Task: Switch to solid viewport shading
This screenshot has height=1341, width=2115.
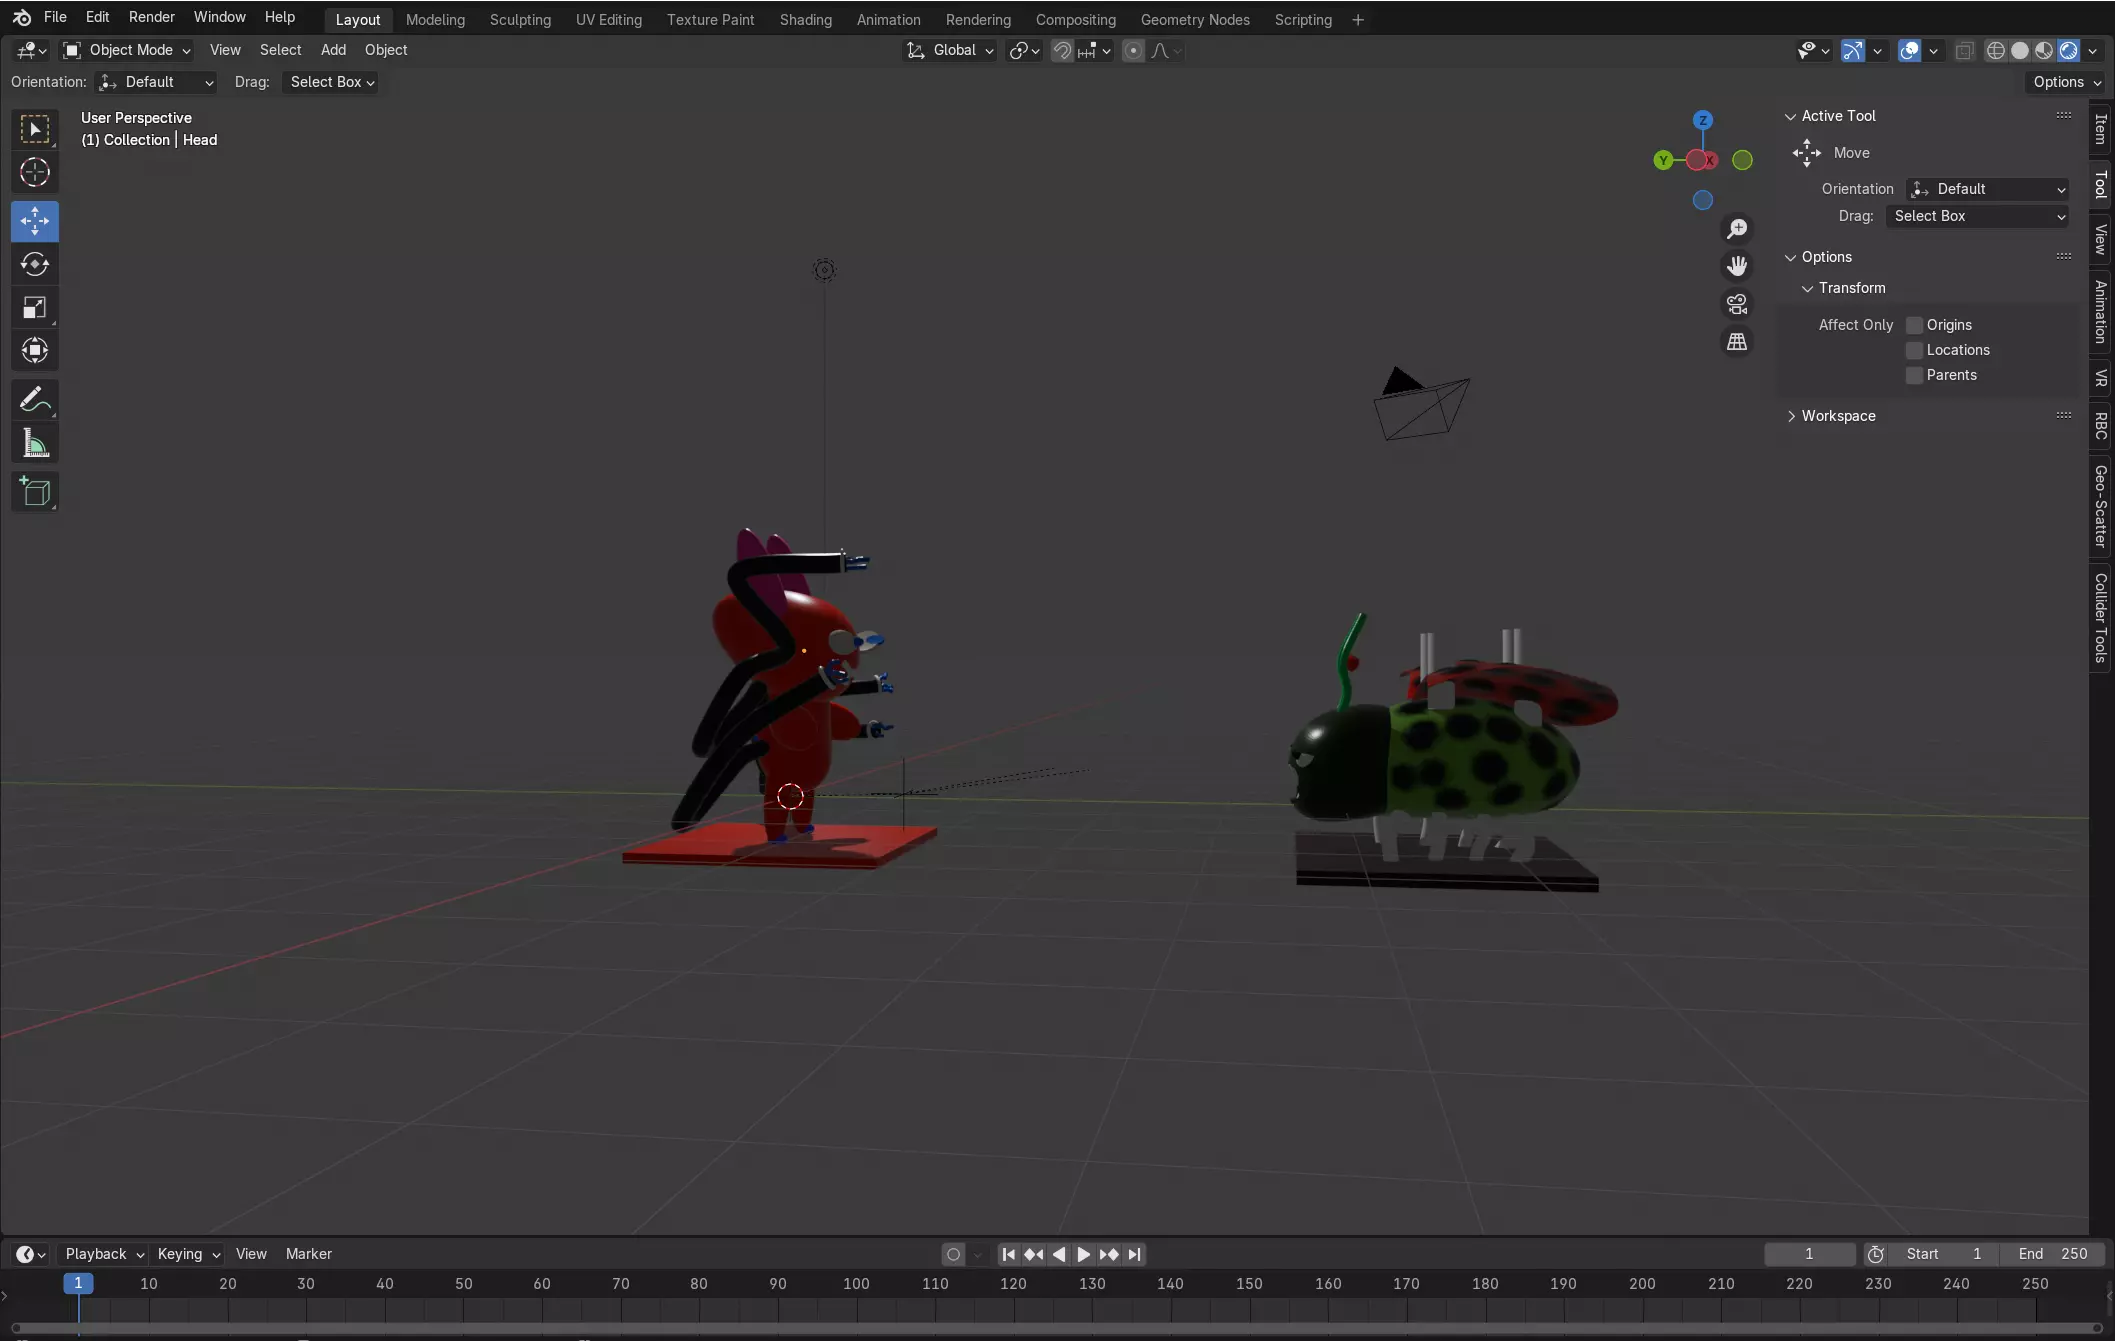Action: [x=2020, y=50]
